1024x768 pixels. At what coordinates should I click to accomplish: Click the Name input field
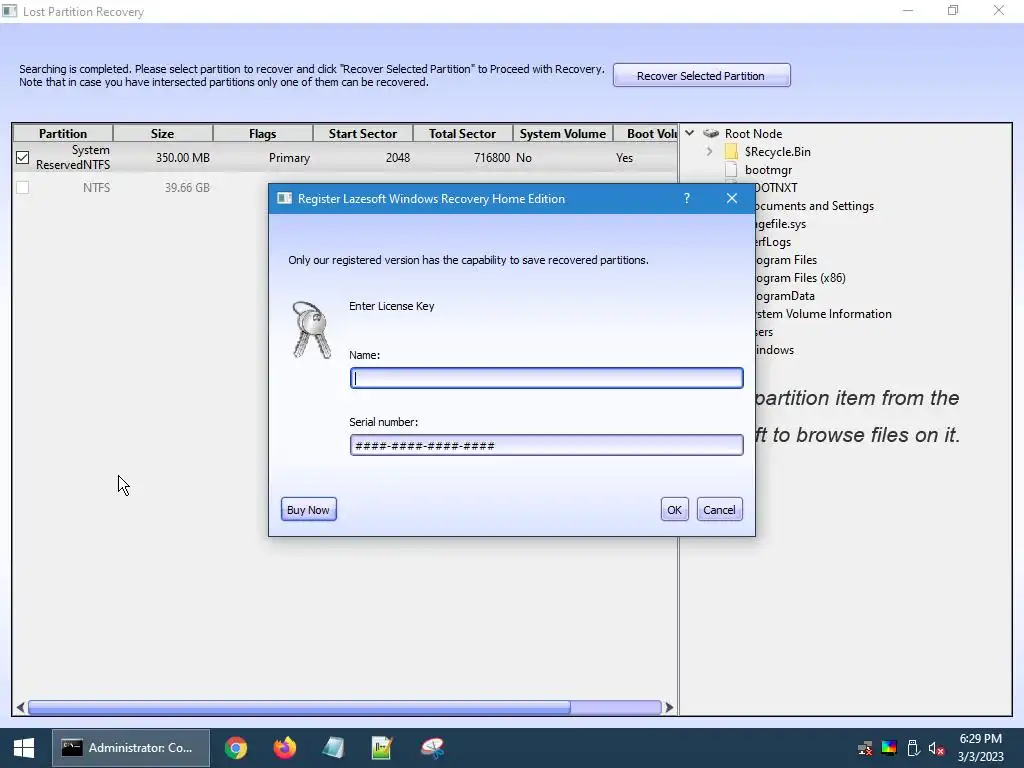[x=547, y=378]
